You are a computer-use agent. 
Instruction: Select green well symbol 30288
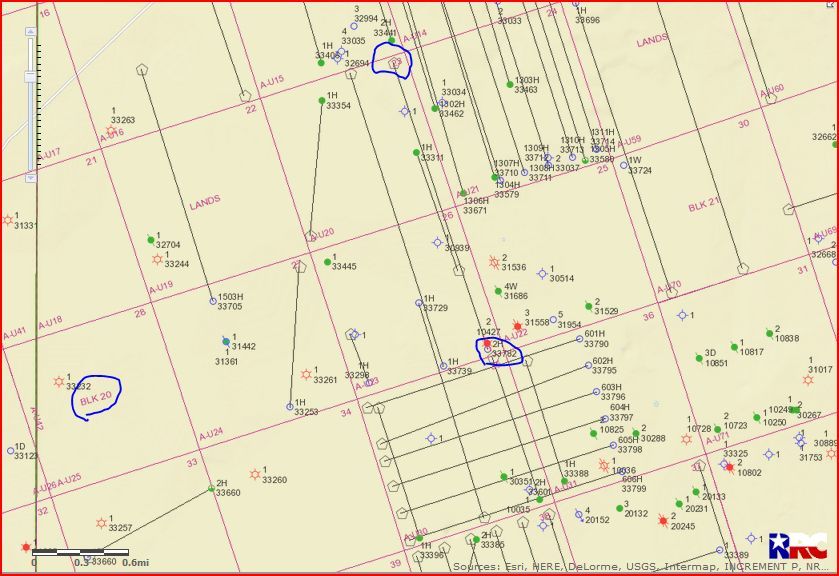pos(636,434)
